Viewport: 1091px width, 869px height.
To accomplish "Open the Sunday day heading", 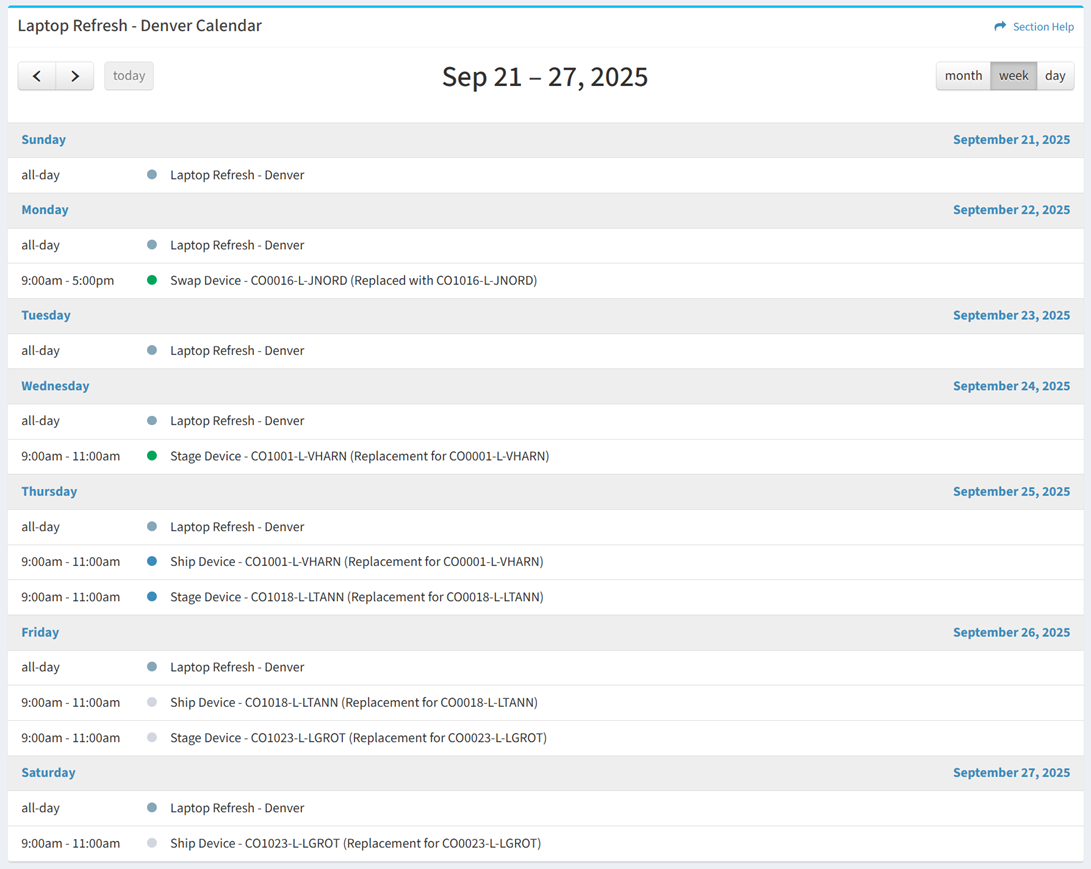I will [x=44, y=140].
